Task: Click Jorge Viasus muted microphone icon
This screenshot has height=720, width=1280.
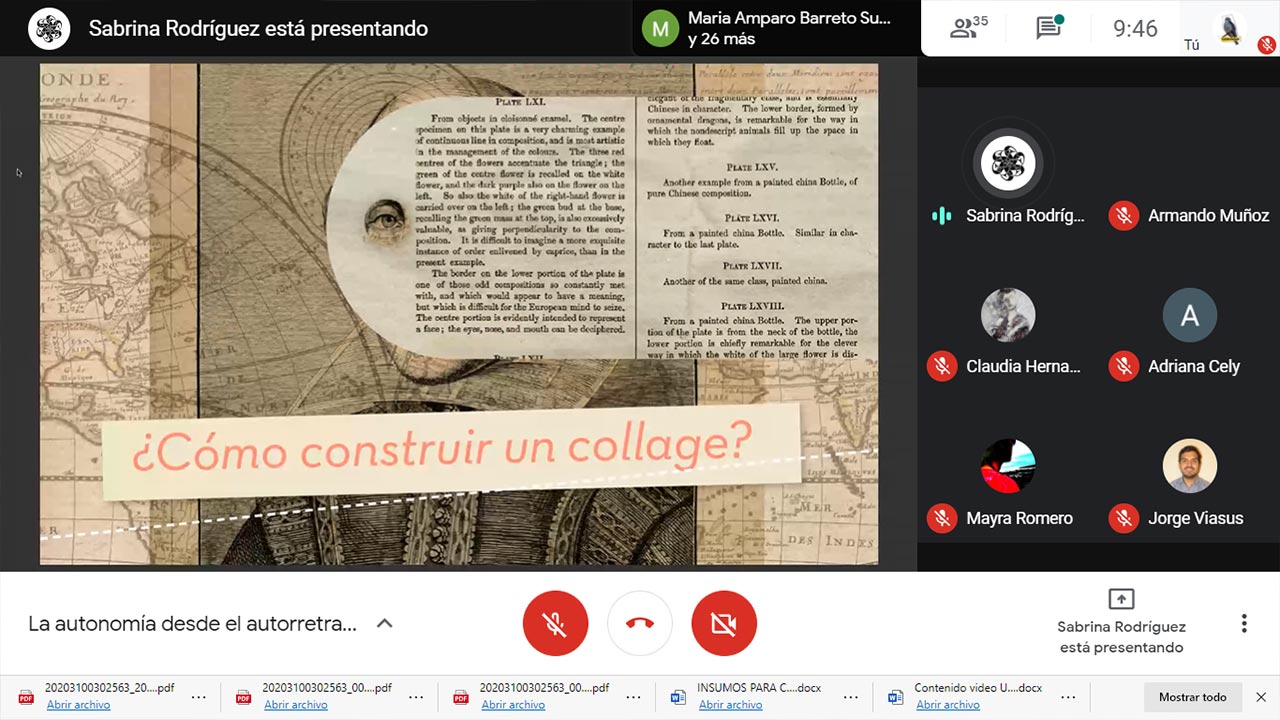Action: (1124, 518)
